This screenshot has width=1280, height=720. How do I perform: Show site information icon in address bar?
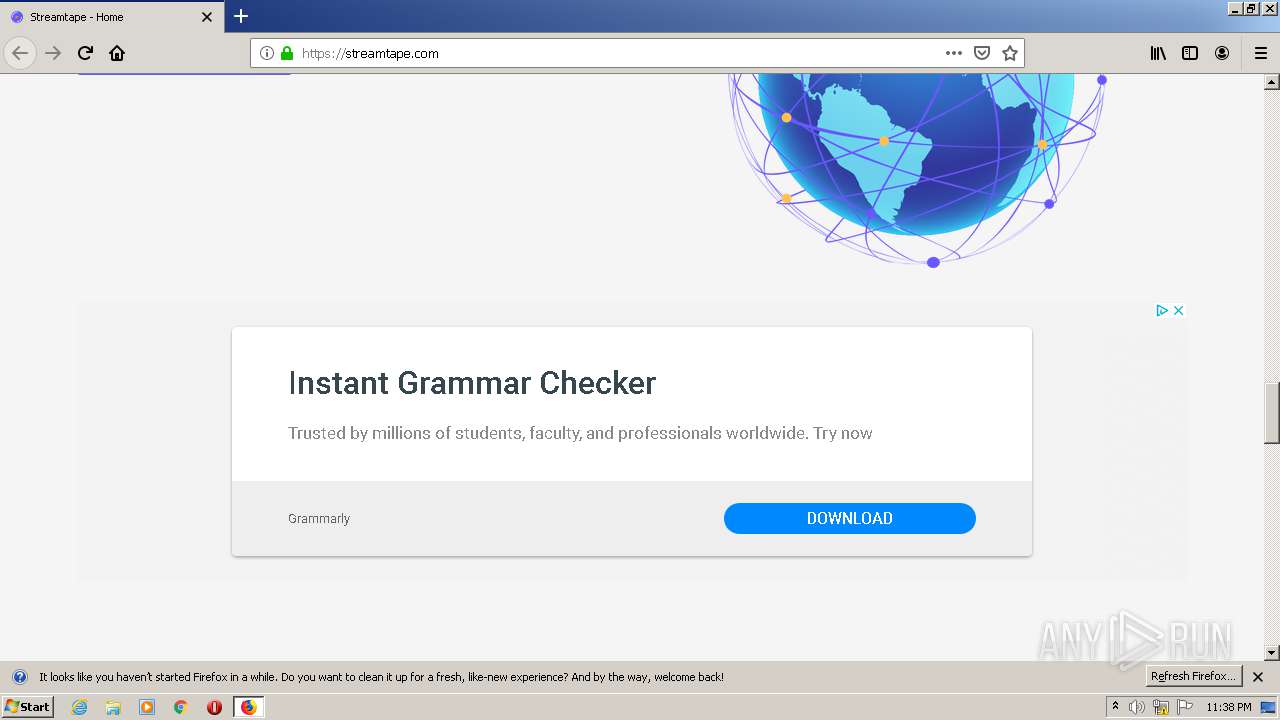point(267,53)
